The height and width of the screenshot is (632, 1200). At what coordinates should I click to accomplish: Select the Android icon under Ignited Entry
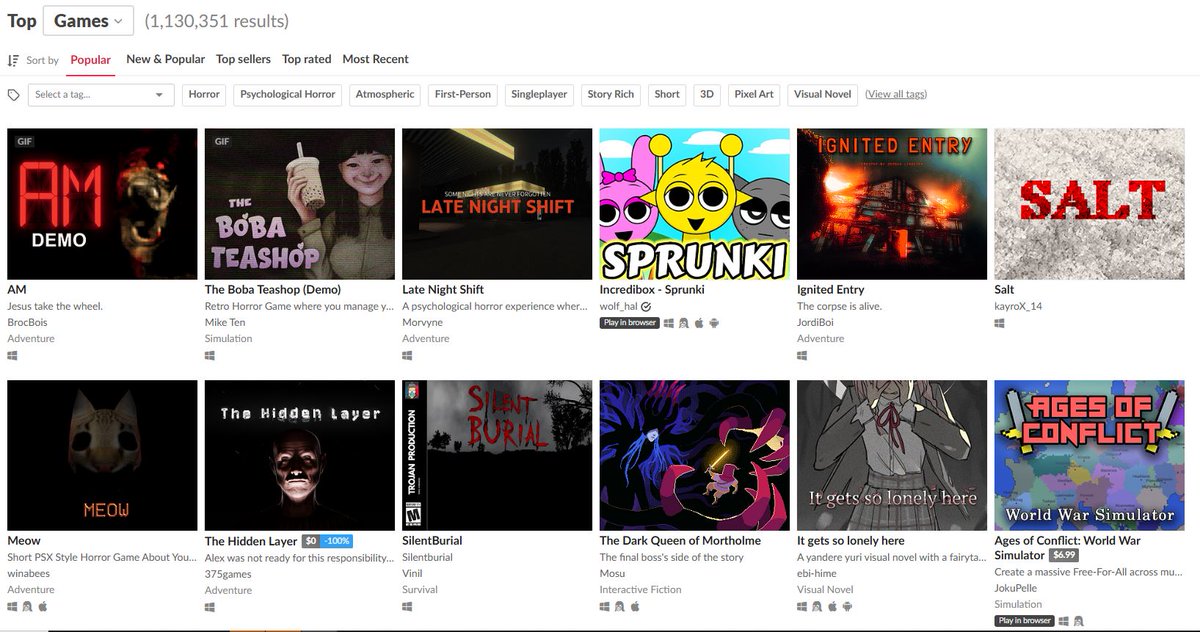(800, 355)
